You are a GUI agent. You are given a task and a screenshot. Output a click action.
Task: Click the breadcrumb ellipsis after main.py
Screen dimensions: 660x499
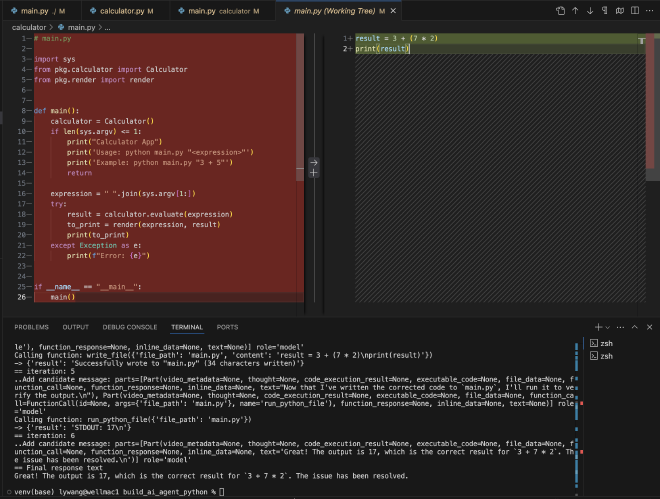(x=107, y=27)
